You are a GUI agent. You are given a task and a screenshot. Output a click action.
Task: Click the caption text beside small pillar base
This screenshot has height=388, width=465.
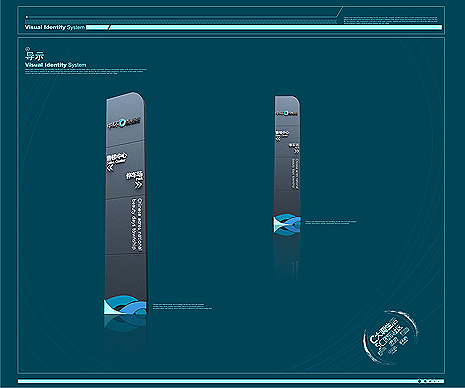pyautogui.click(x=331, y=222)
